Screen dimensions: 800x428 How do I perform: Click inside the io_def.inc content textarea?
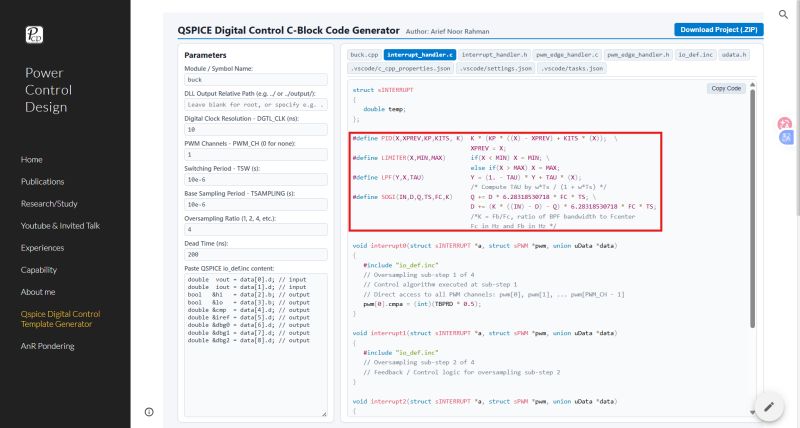point(256,345)
